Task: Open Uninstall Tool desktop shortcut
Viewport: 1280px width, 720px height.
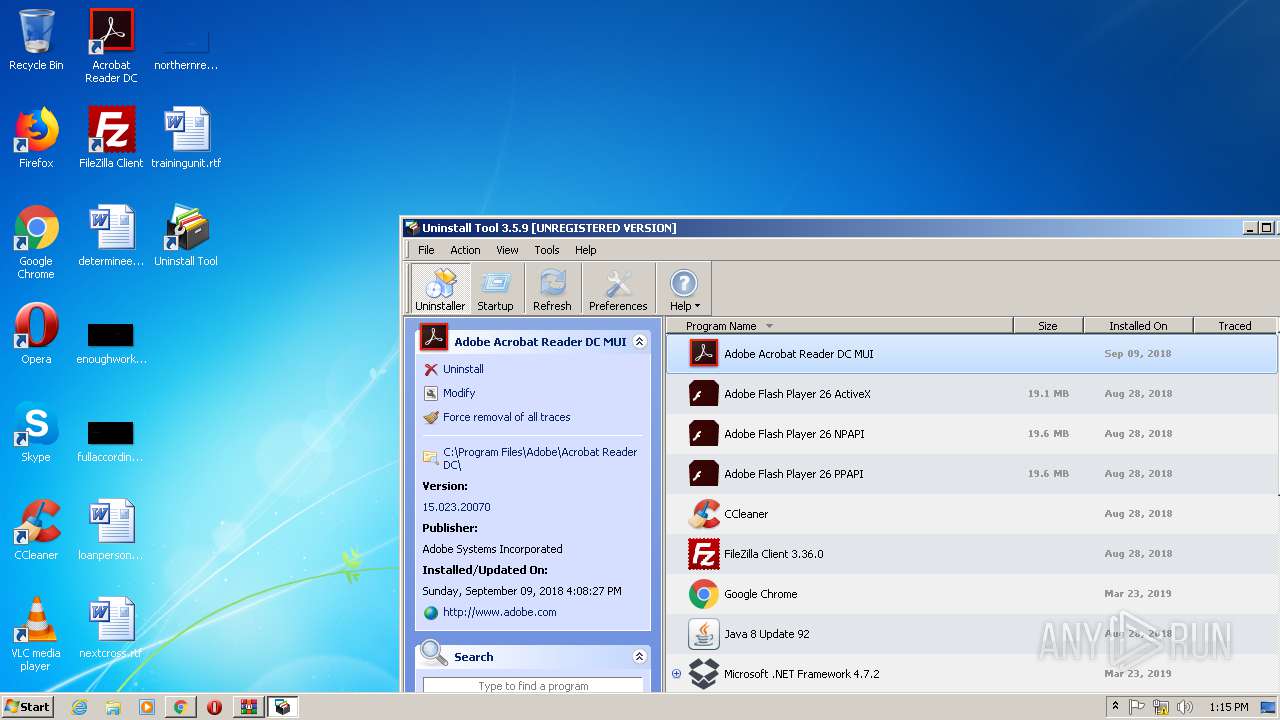Action: 186,236
